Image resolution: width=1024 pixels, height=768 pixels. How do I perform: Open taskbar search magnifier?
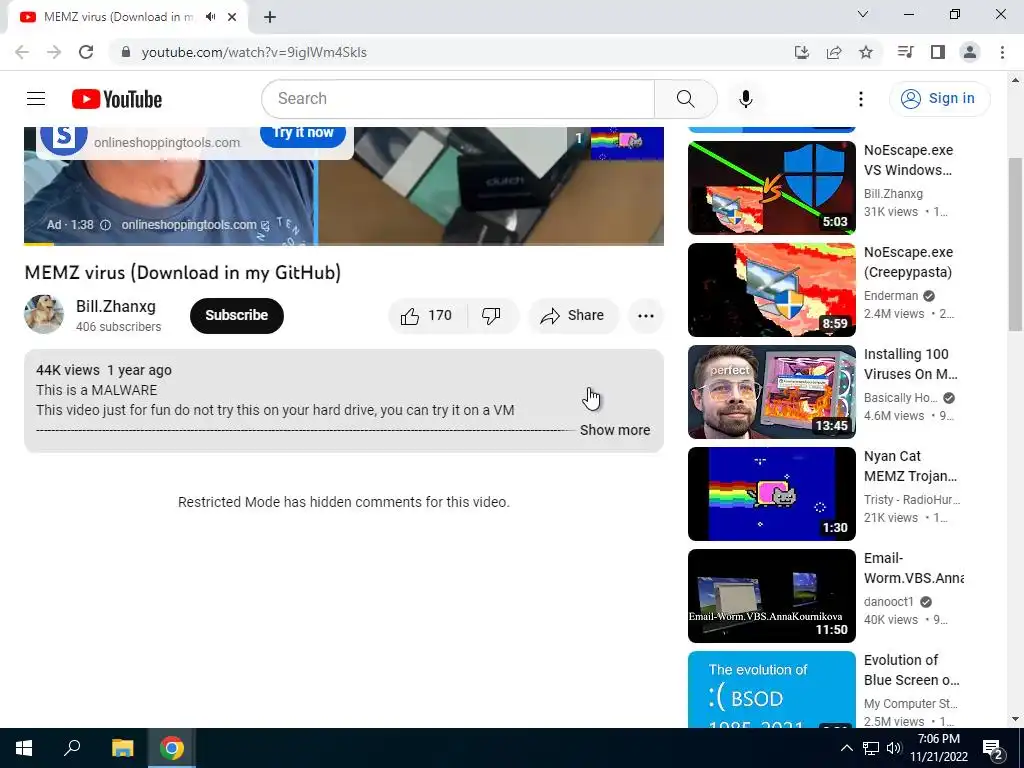[72, 748]
